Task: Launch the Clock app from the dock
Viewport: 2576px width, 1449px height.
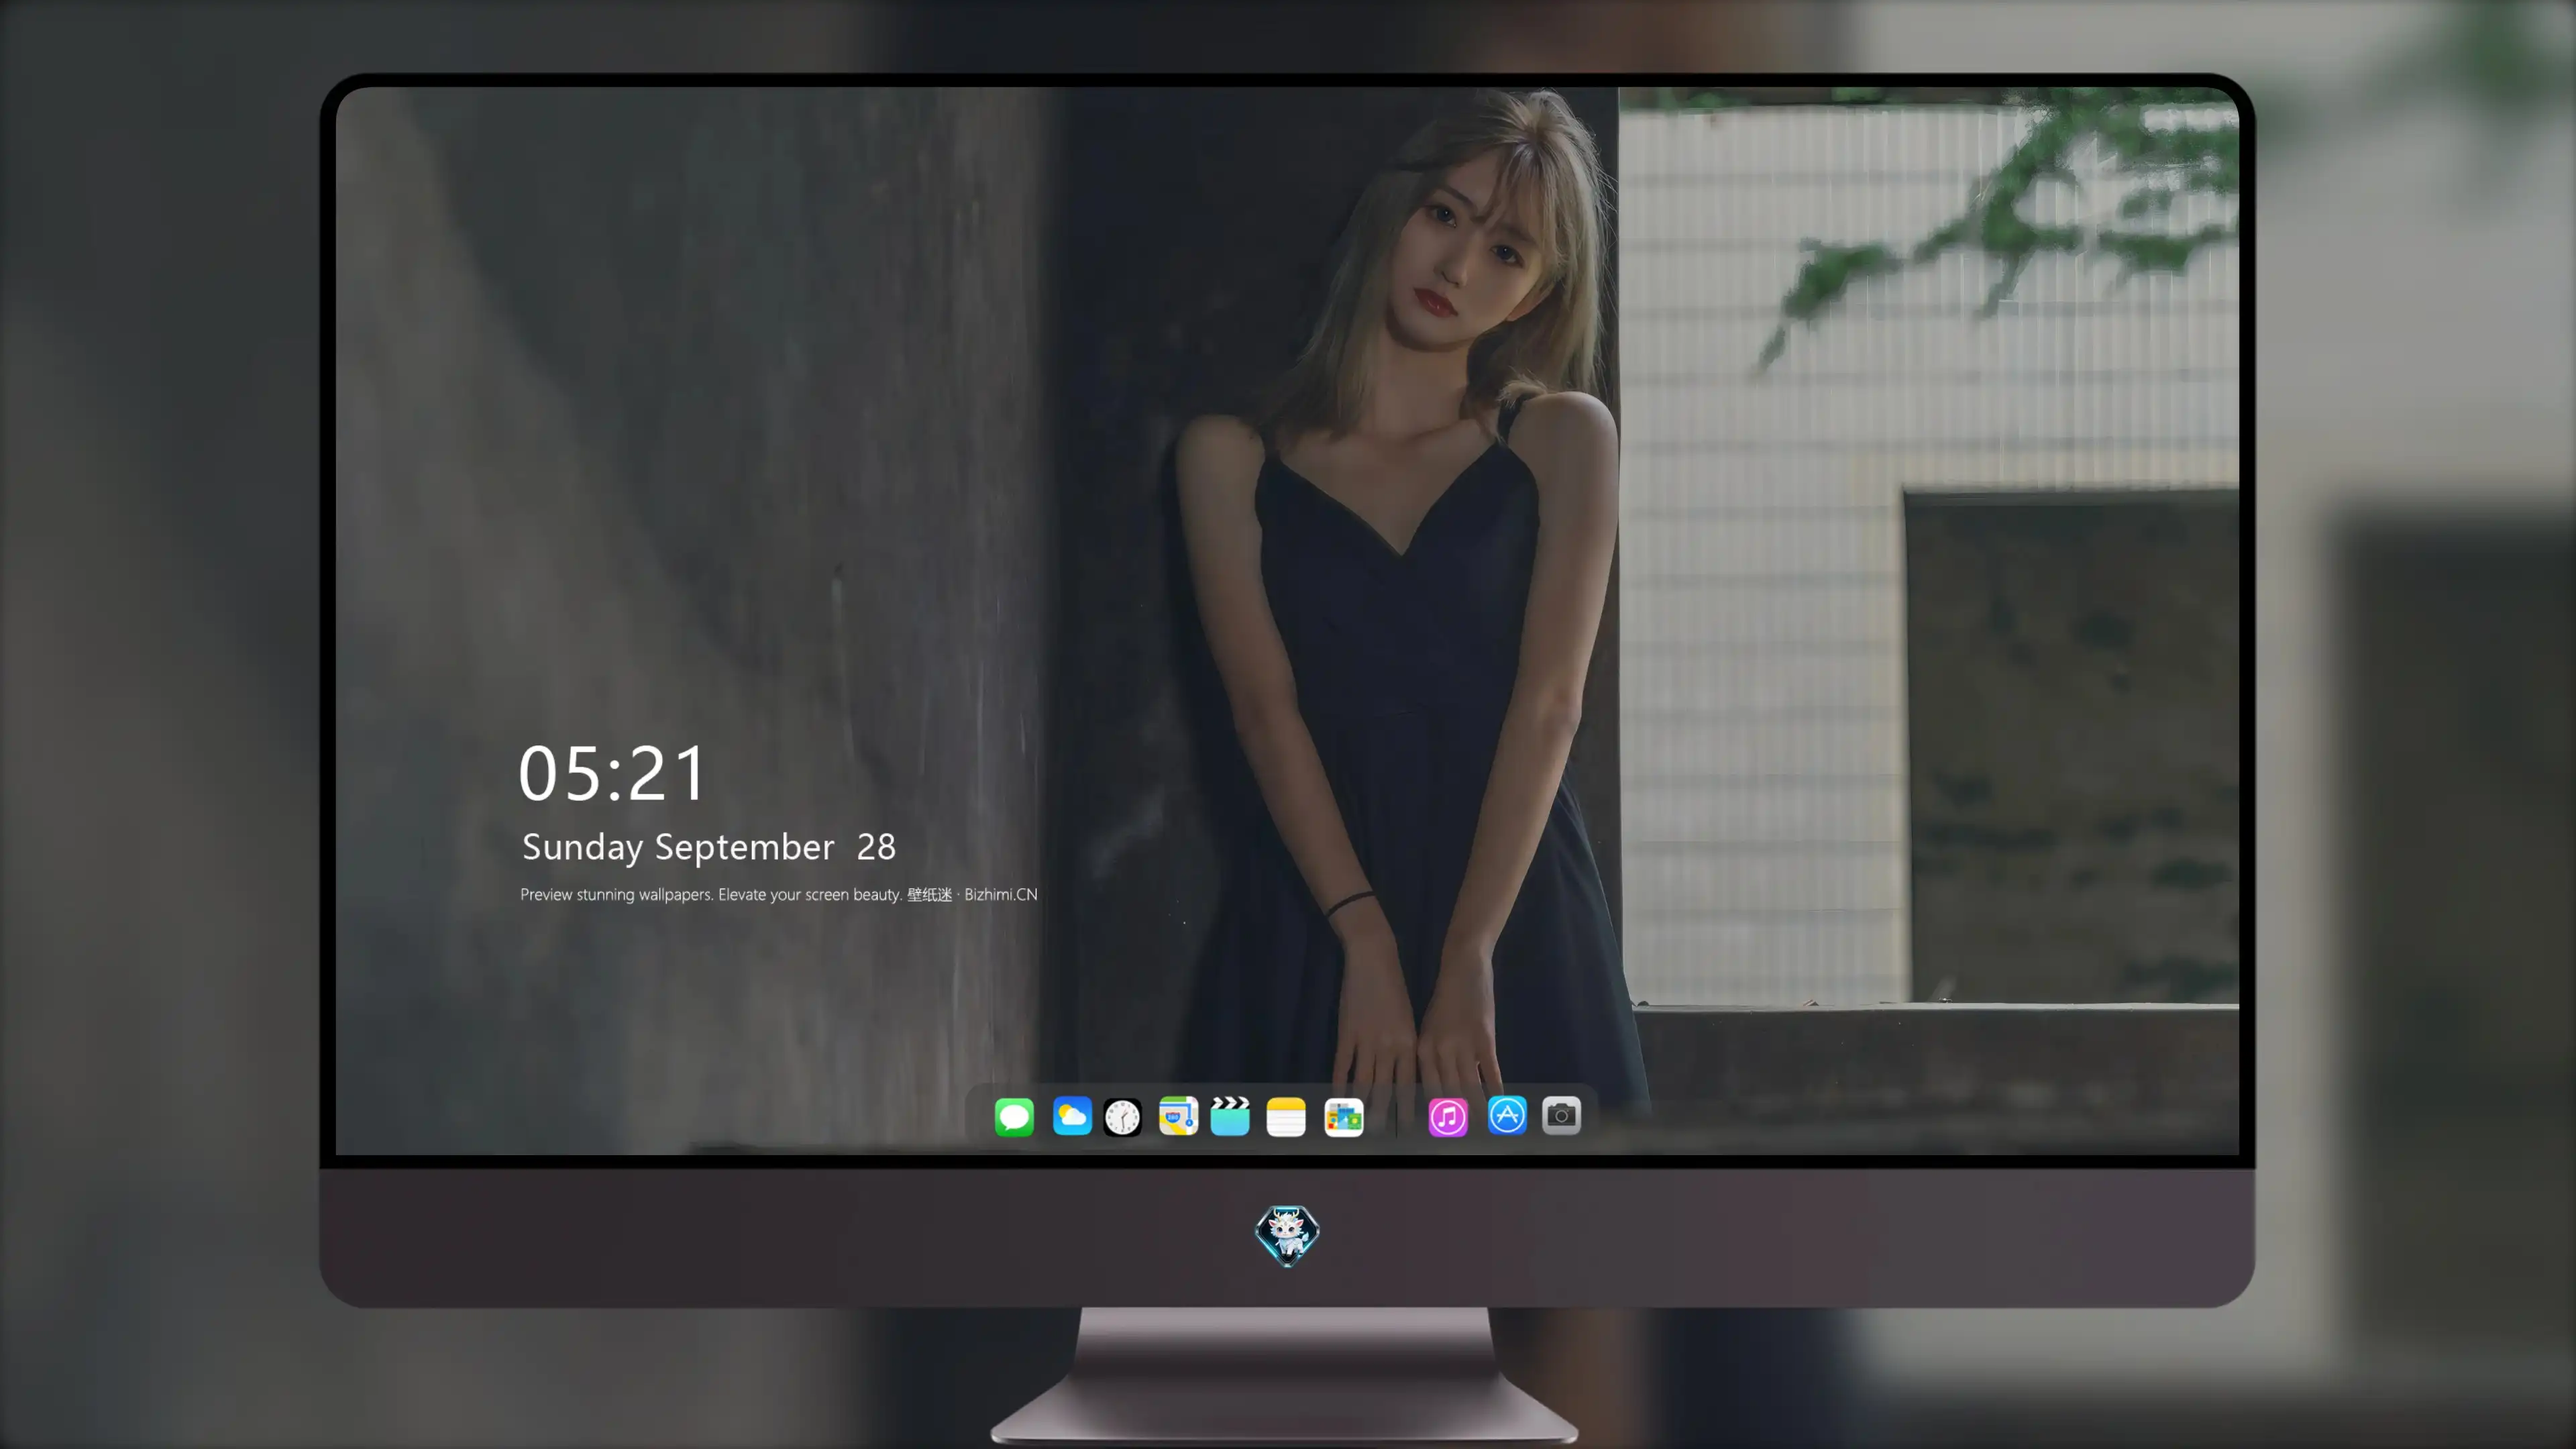Action: (x=1122, y=1116)
